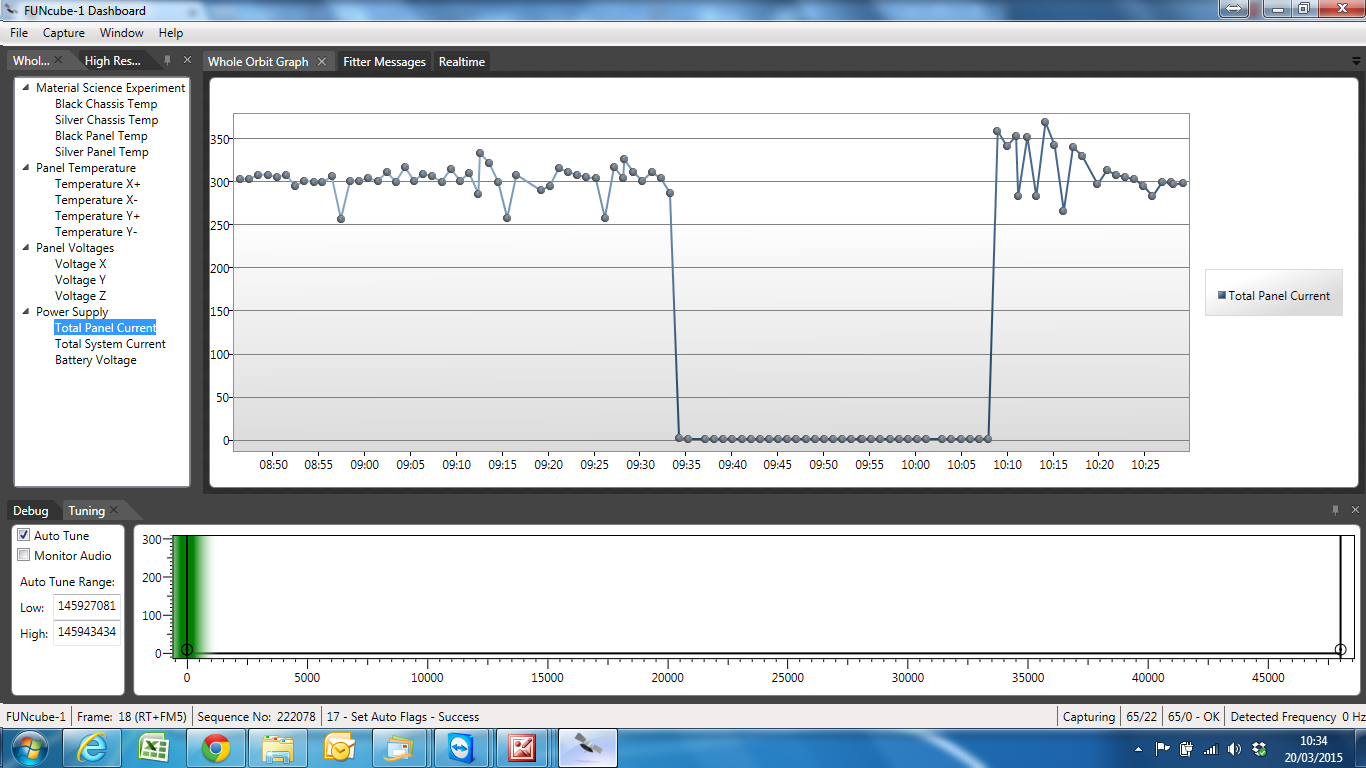Open the Capture menu
The height and width of the screenshot is (768, 1366).
(63, 33)
